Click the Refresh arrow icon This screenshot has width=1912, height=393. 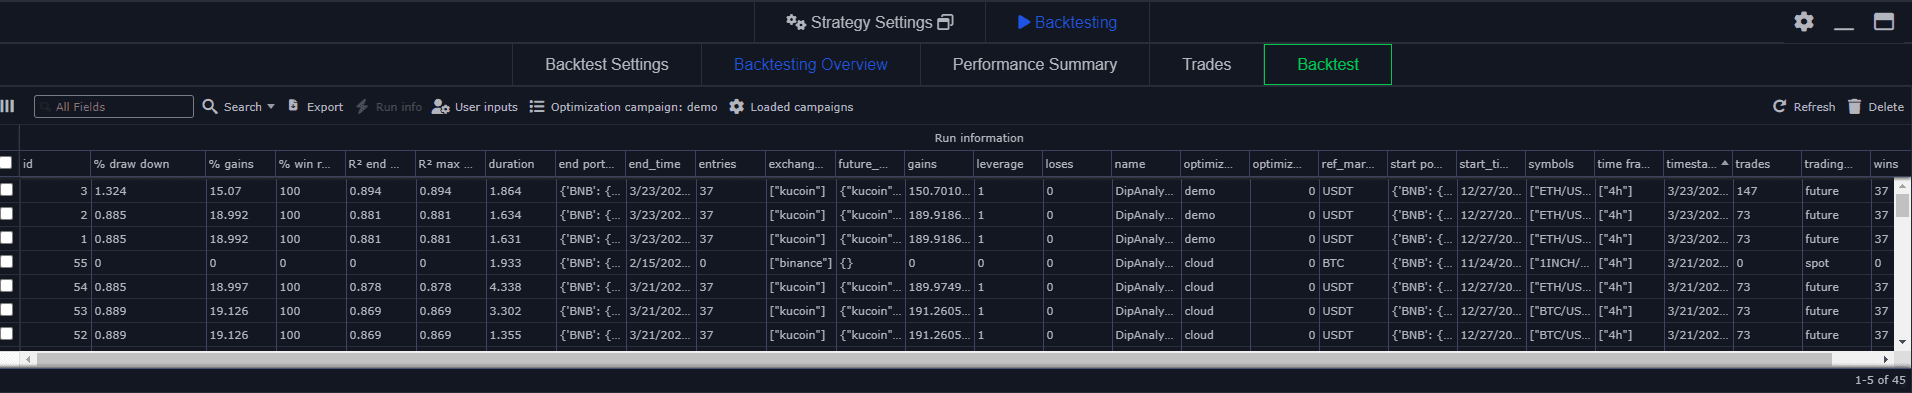coord(1780,106)
